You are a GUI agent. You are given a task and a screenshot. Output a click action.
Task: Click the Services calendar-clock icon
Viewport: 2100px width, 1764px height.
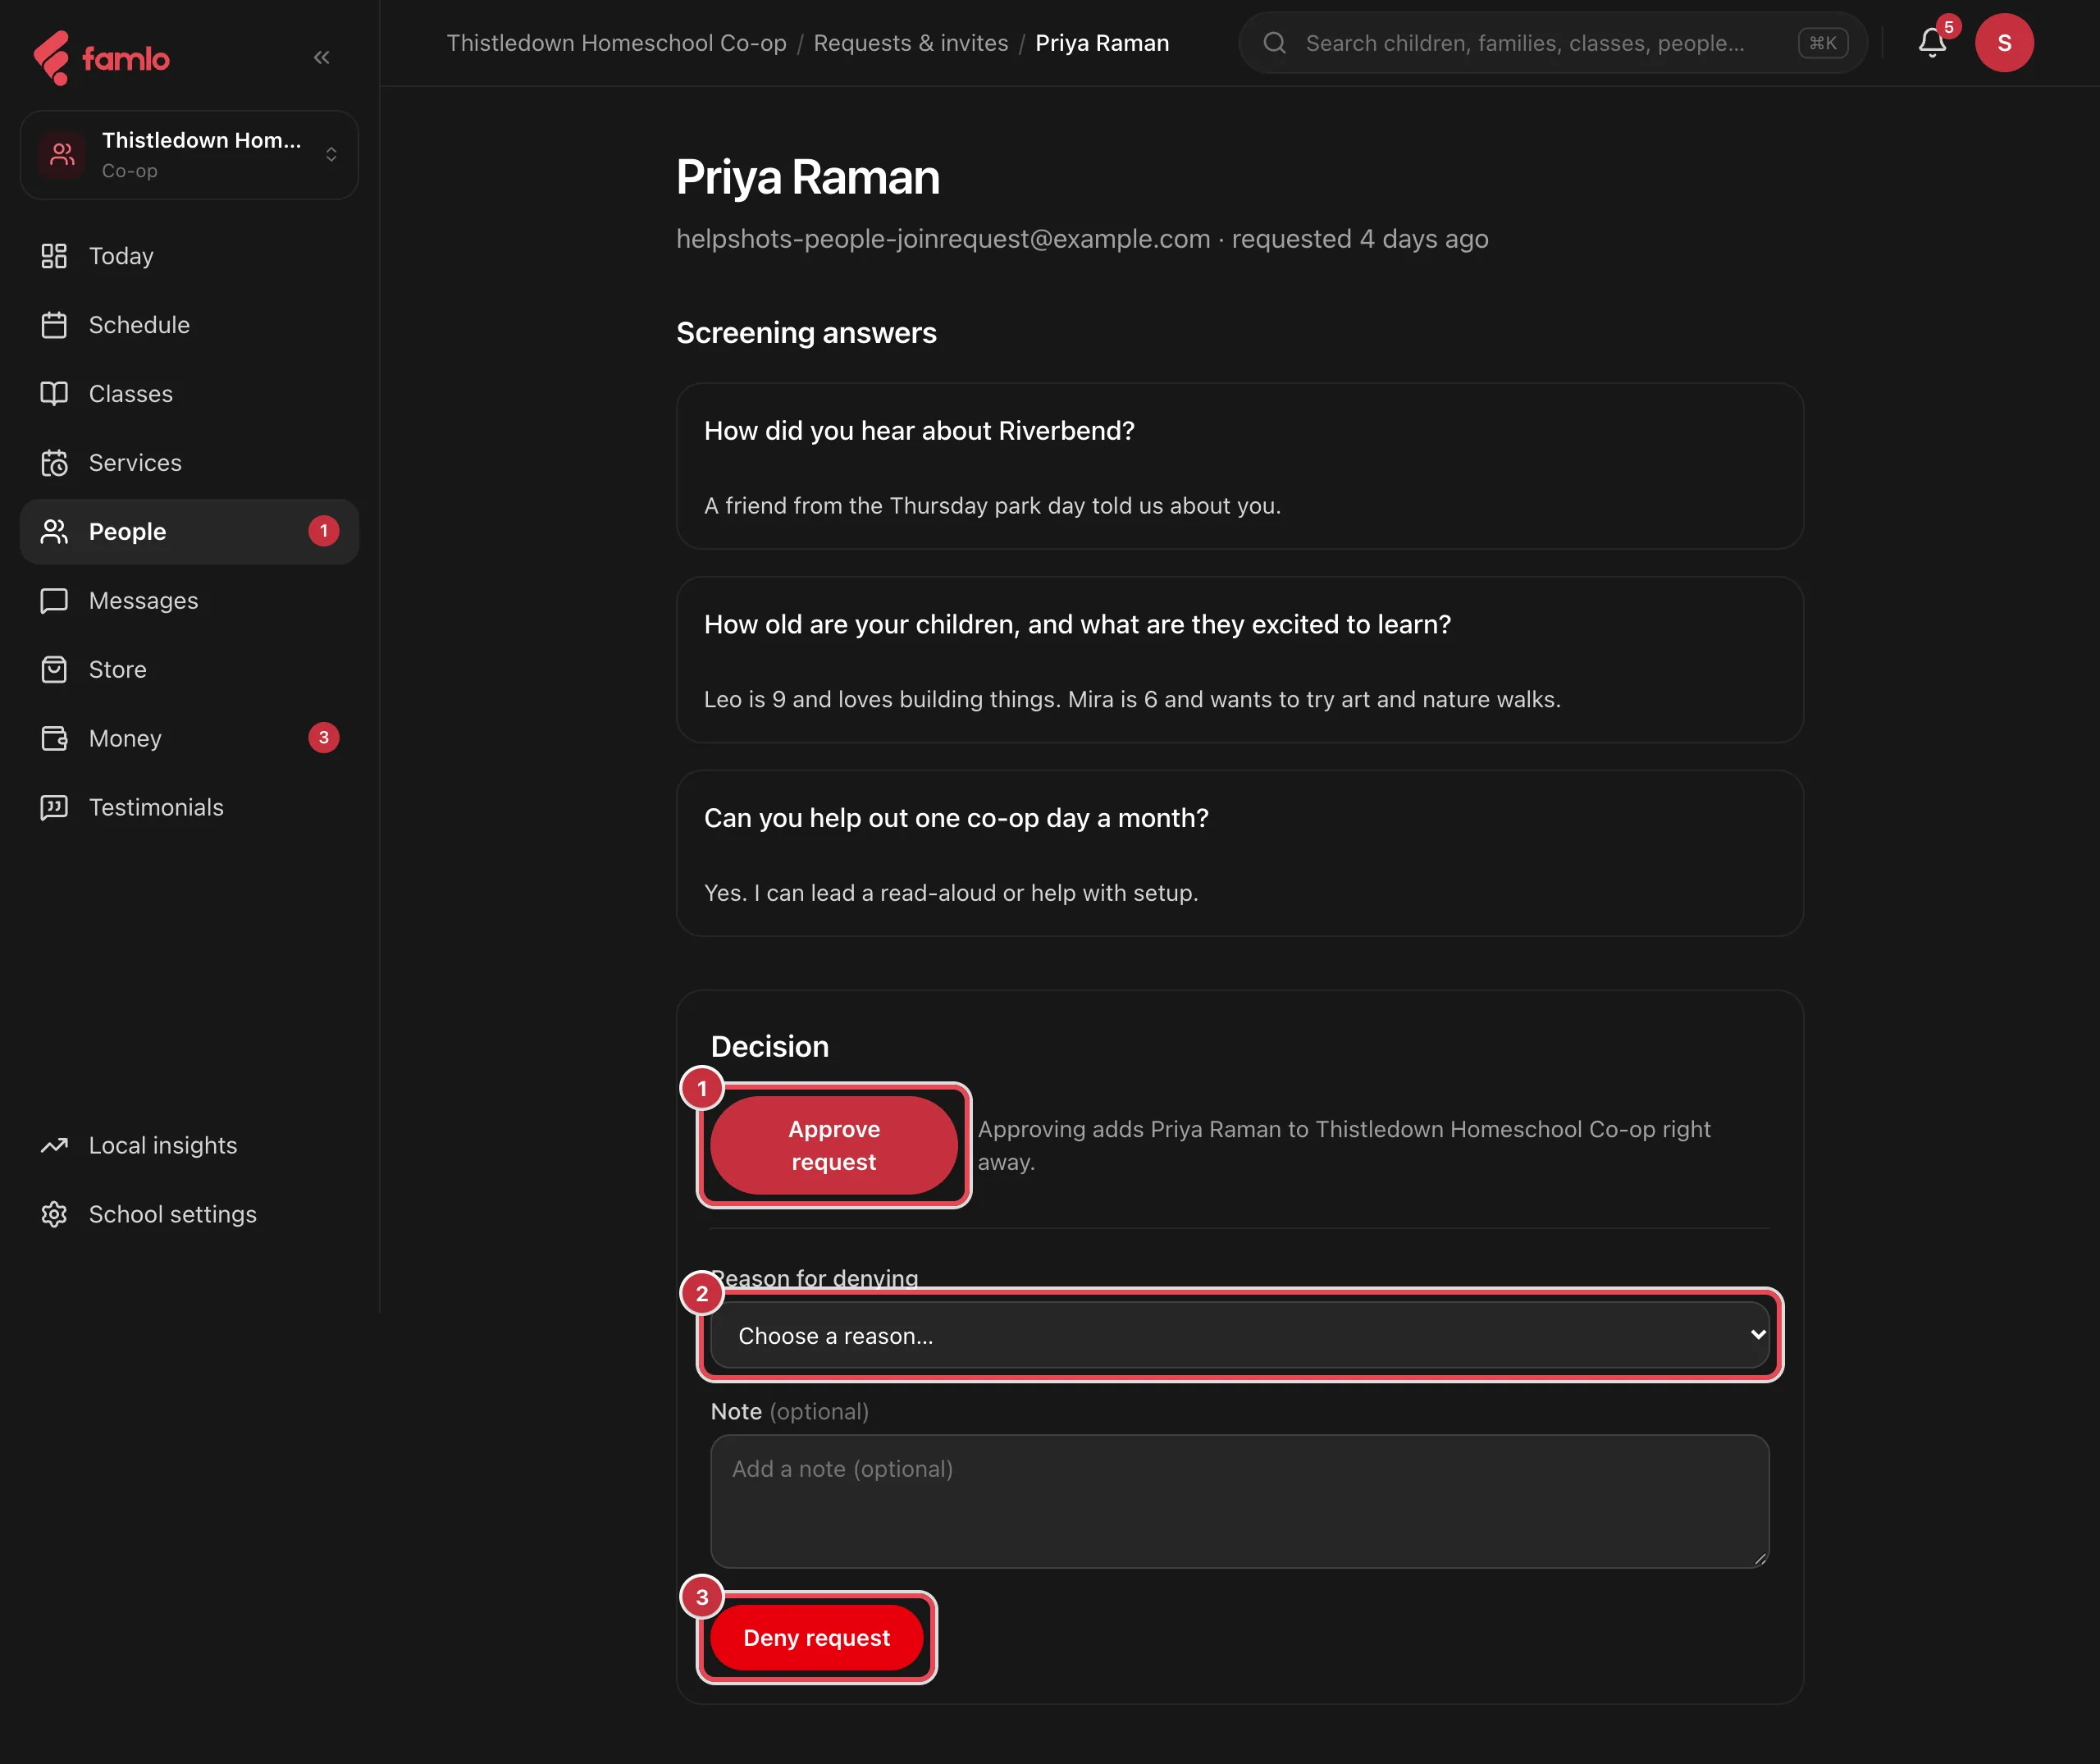click(54, 463)
